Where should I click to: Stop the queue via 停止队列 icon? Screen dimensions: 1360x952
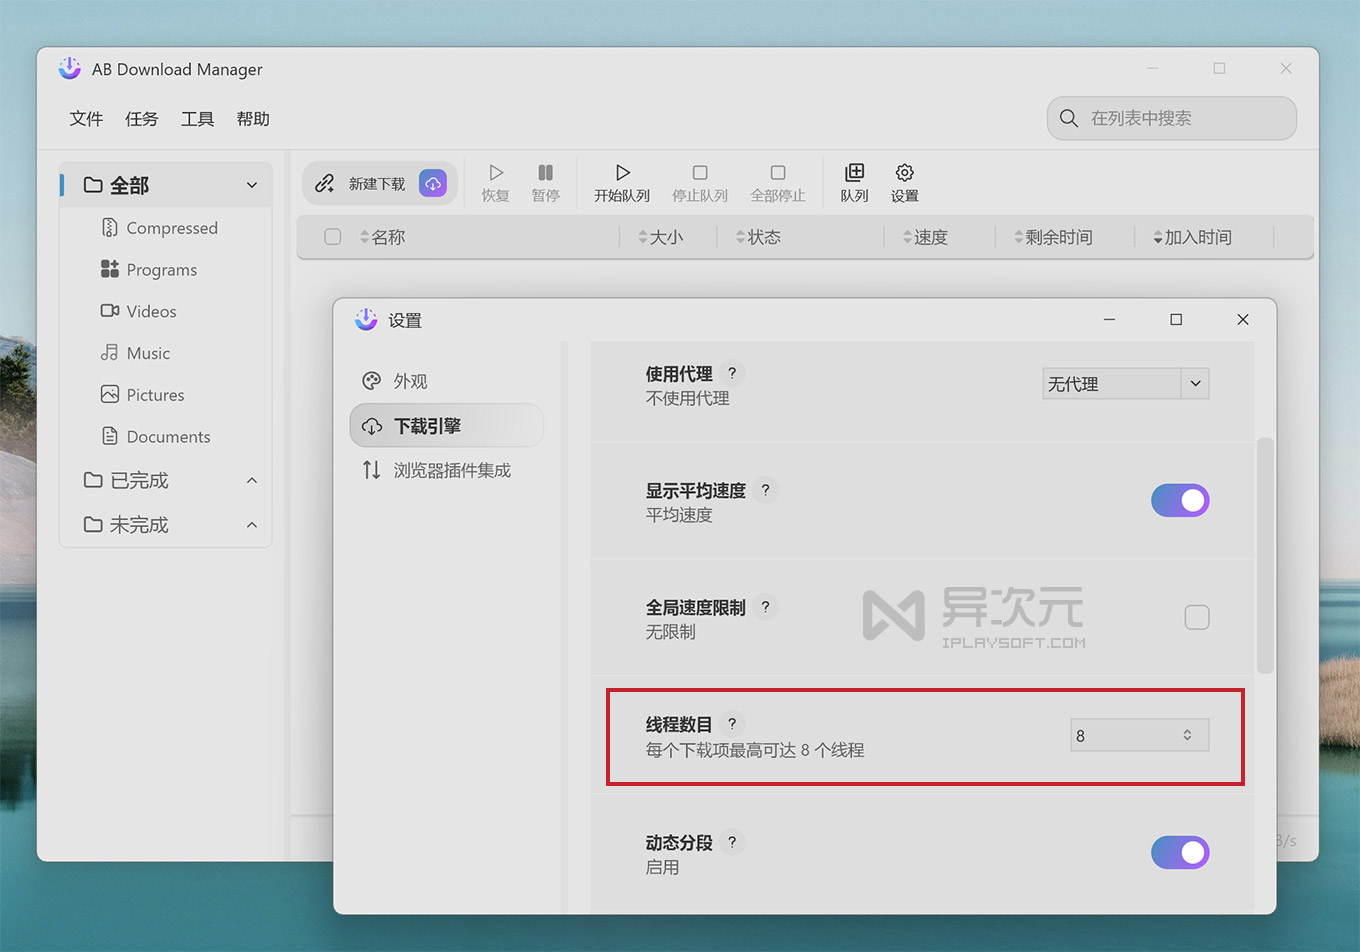click(x=699, y=180)
